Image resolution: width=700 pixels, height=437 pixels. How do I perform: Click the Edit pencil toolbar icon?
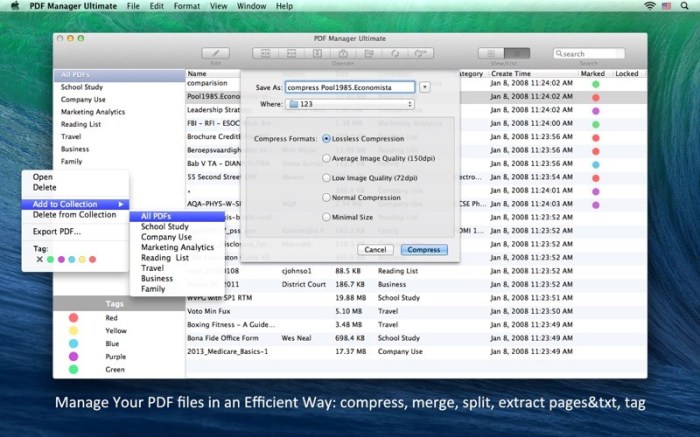pyautogui.click(x=216, y=54)
